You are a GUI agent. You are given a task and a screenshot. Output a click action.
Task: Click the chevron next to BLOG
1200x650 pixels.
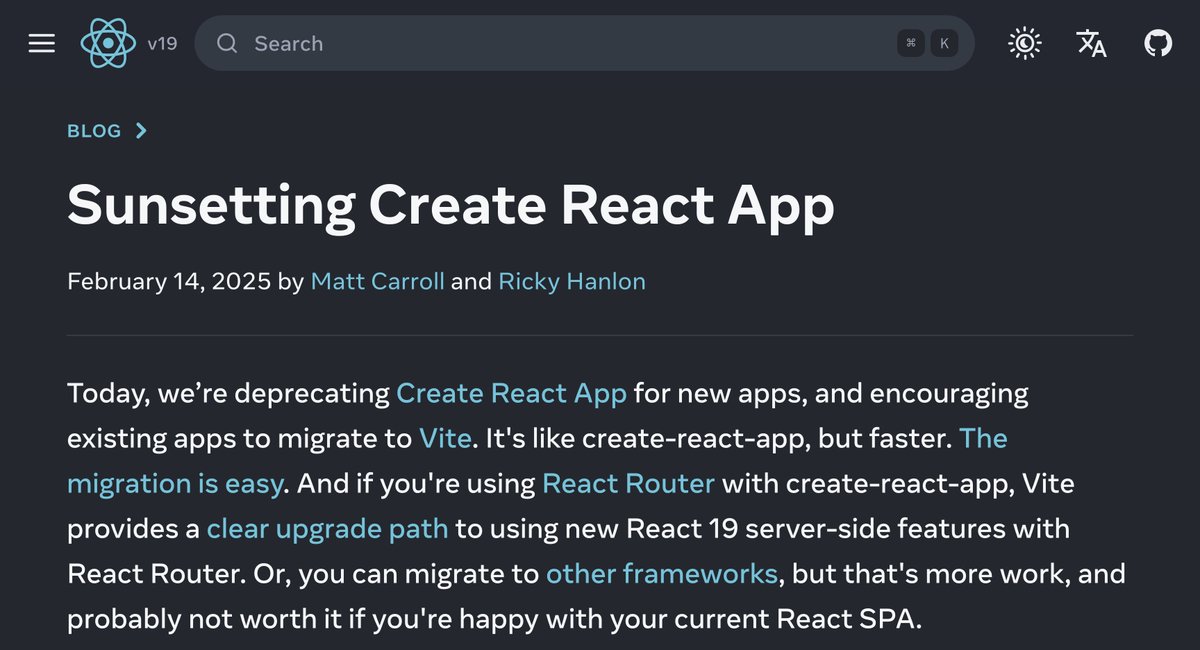(141, 131)
